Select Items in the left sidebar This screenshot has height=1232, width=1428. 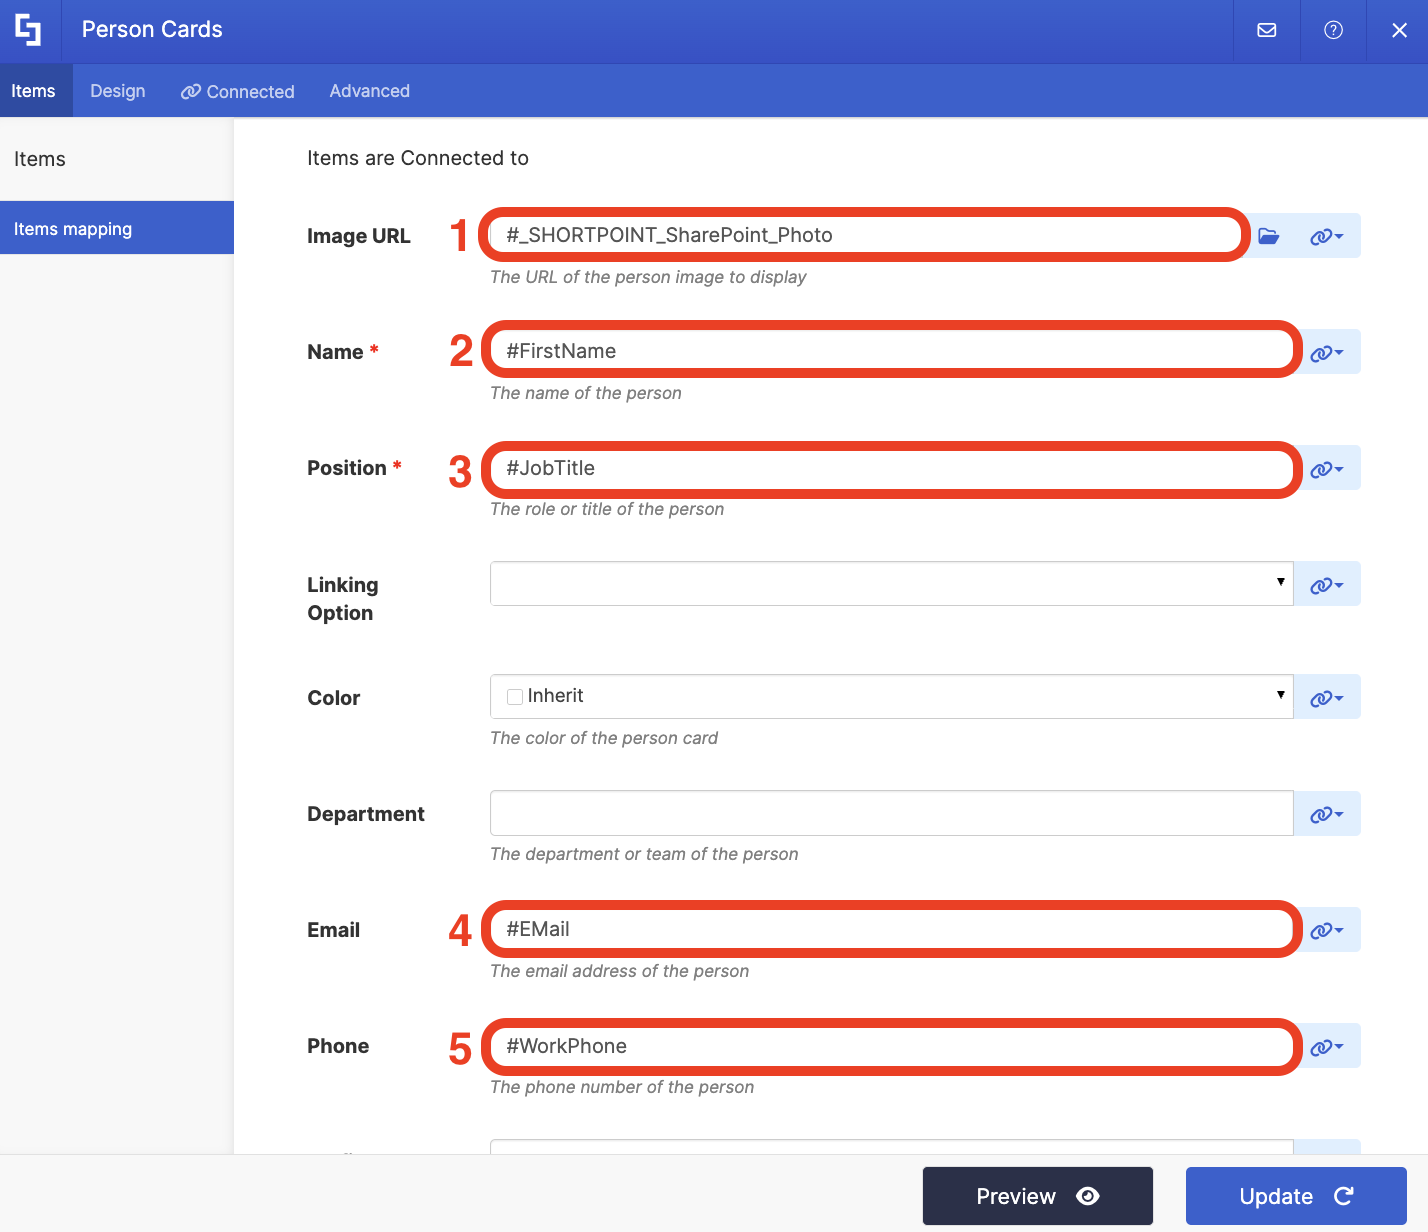[x=117, y=159]
